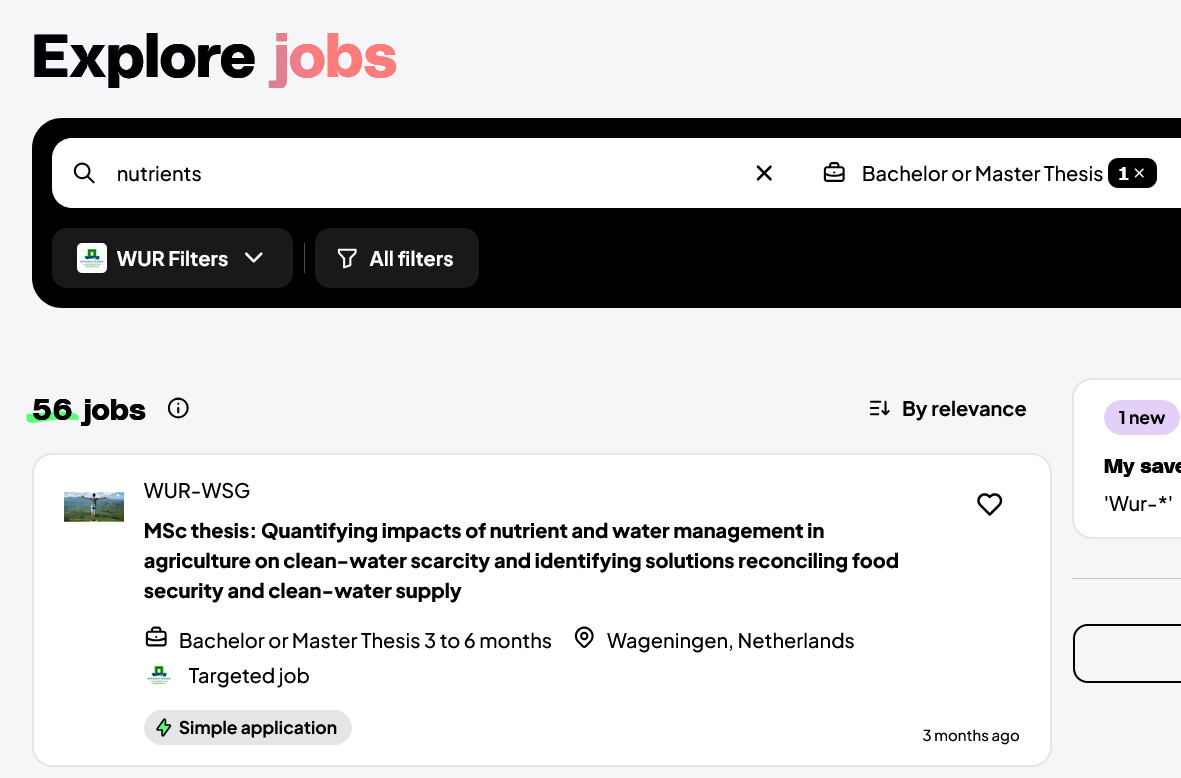Click the magnifier search icon
This screenshot has width=1181, height=778.
tap(85, 173)
